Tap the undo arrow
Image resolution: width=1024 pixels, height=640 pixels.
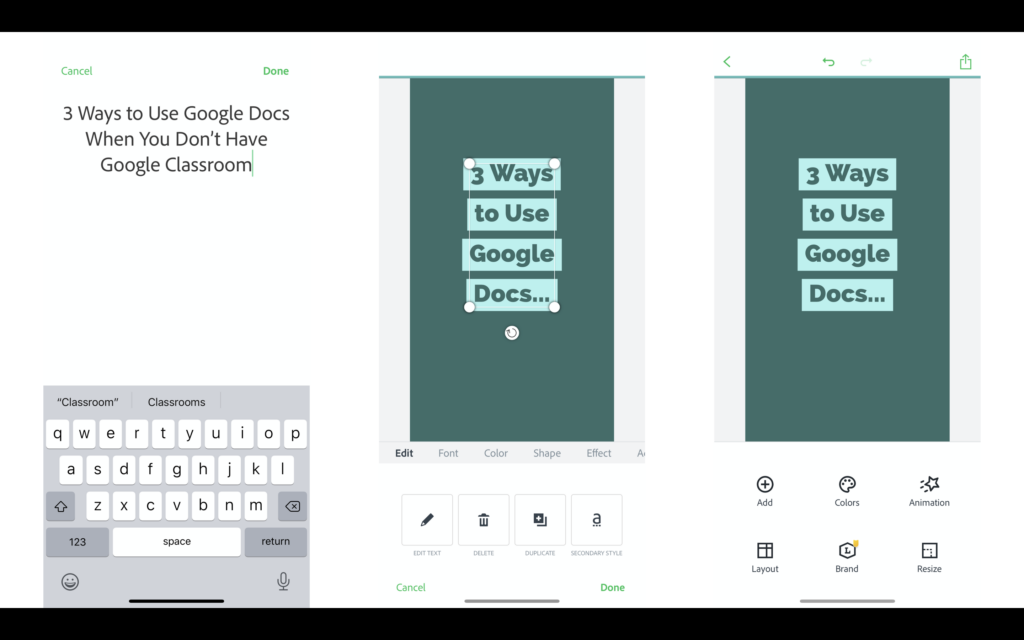point(828,62)
